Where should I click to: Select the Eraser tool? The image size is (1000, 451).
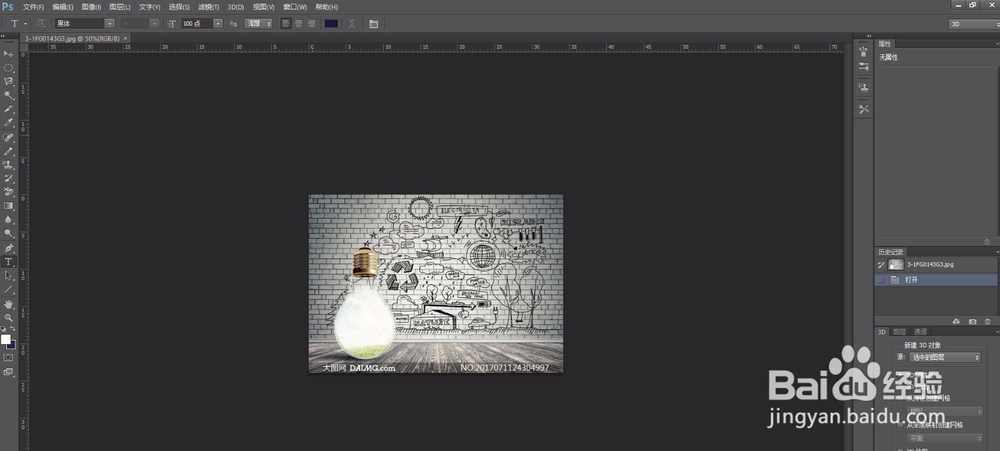[9, 192]
